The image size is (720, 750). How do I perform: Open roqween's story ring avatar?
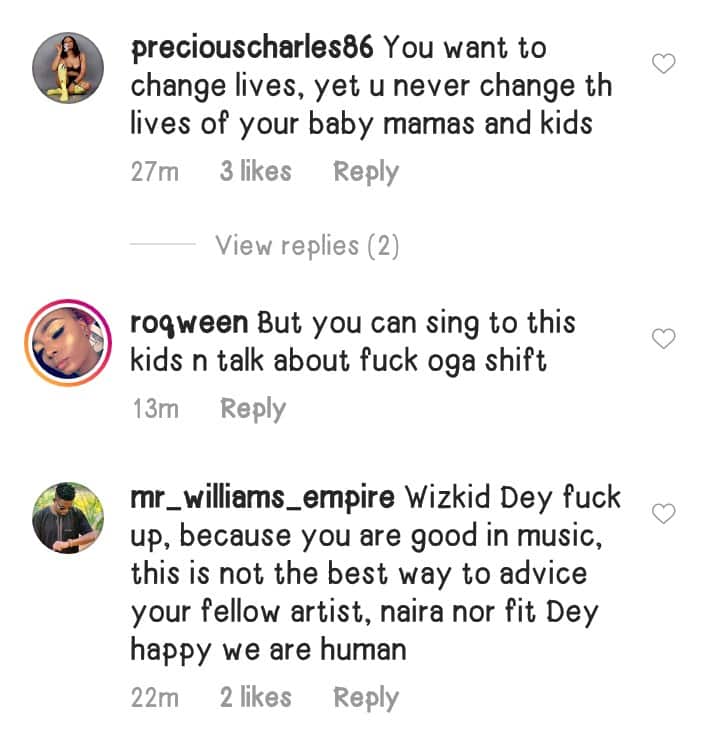tap(68, 341)
